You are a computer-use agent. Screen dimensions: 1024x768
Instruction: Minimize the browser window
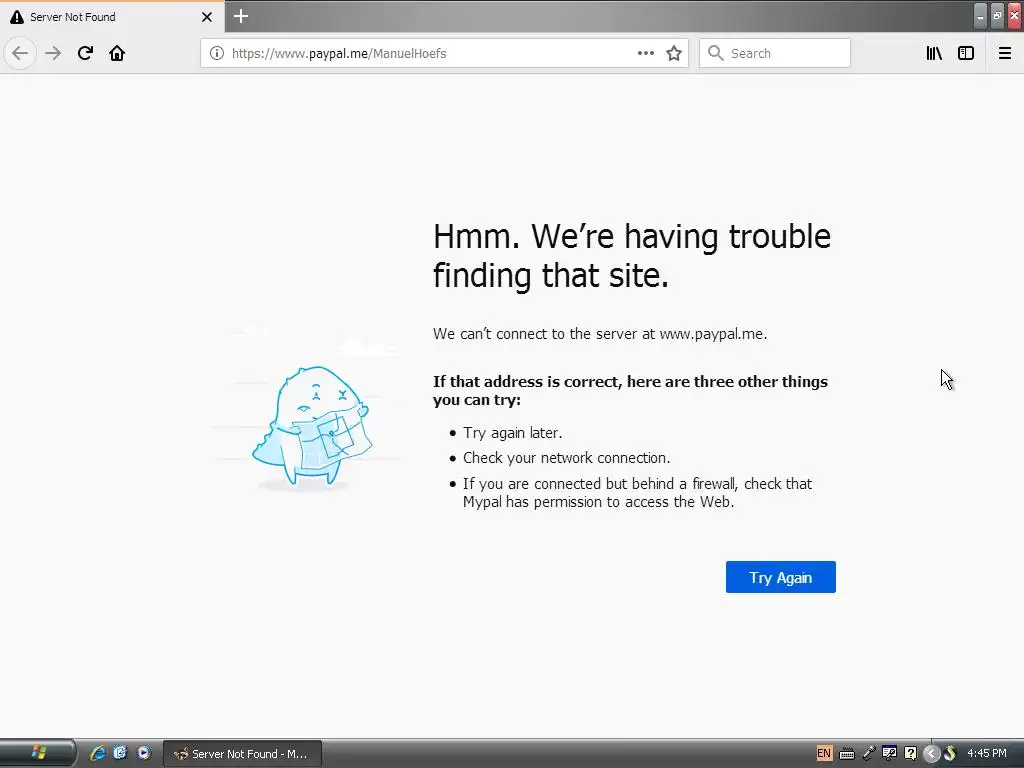pos(980,16)
